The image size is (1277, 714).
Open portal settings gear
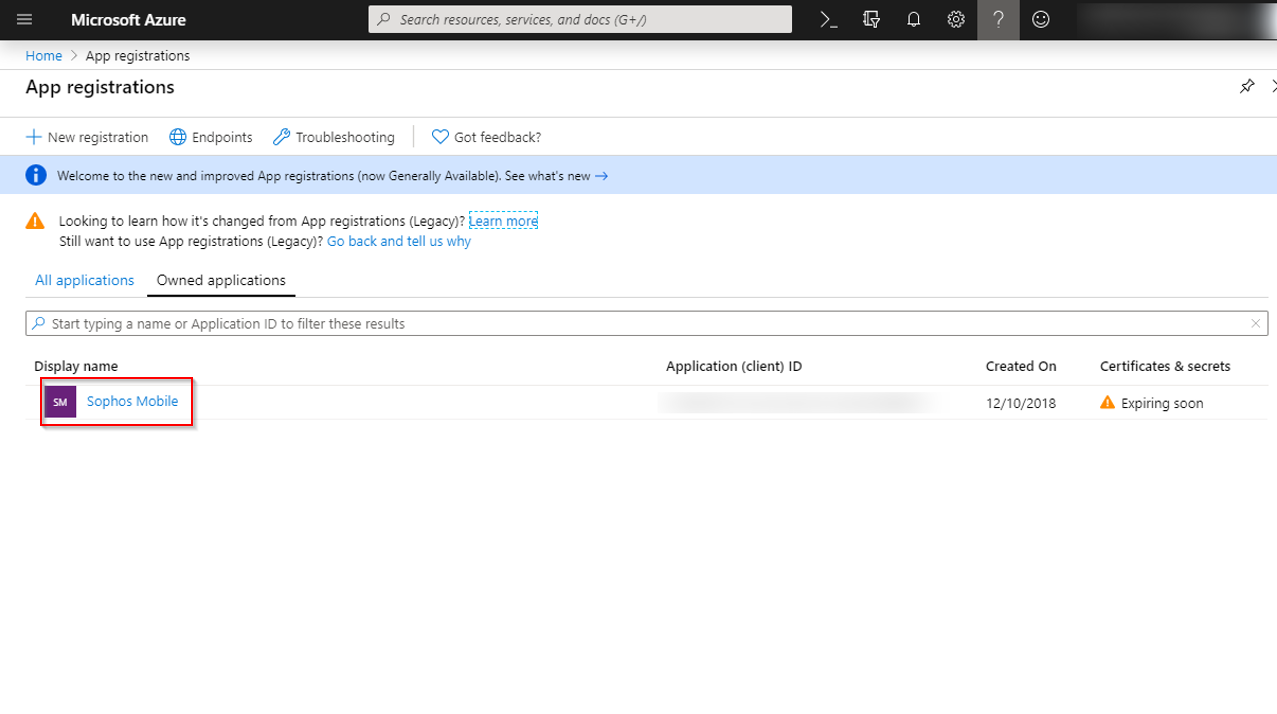[956, 20]
